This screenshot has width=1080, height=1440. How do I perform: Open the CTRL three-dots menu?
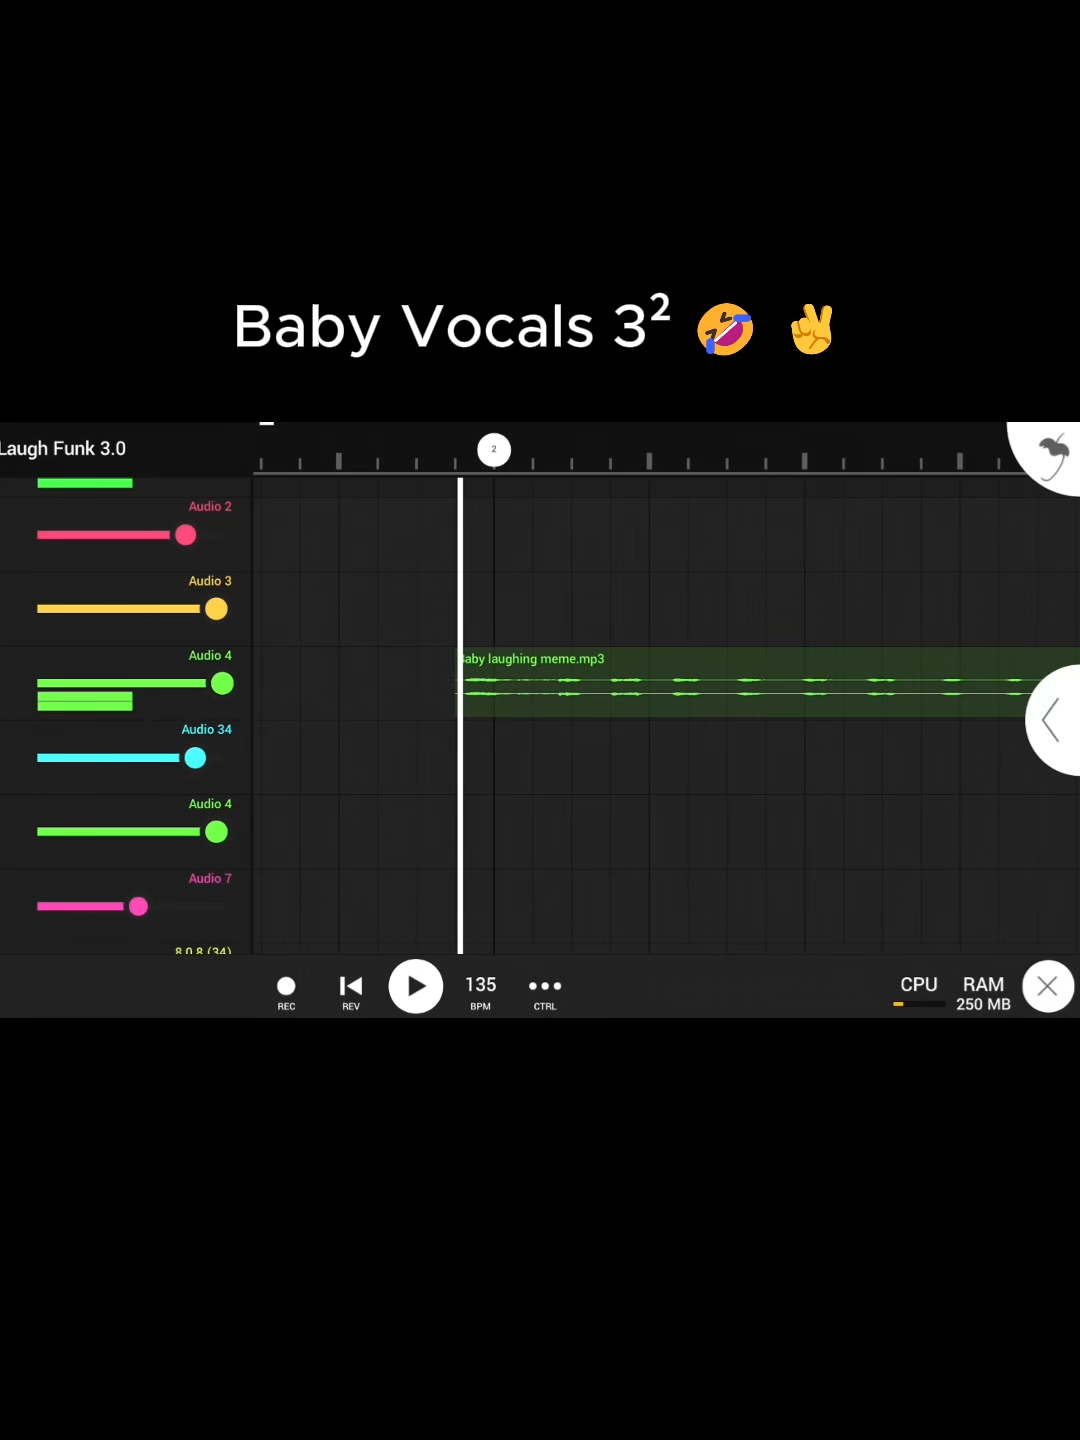pyautogui.click(x=545, y=992)
